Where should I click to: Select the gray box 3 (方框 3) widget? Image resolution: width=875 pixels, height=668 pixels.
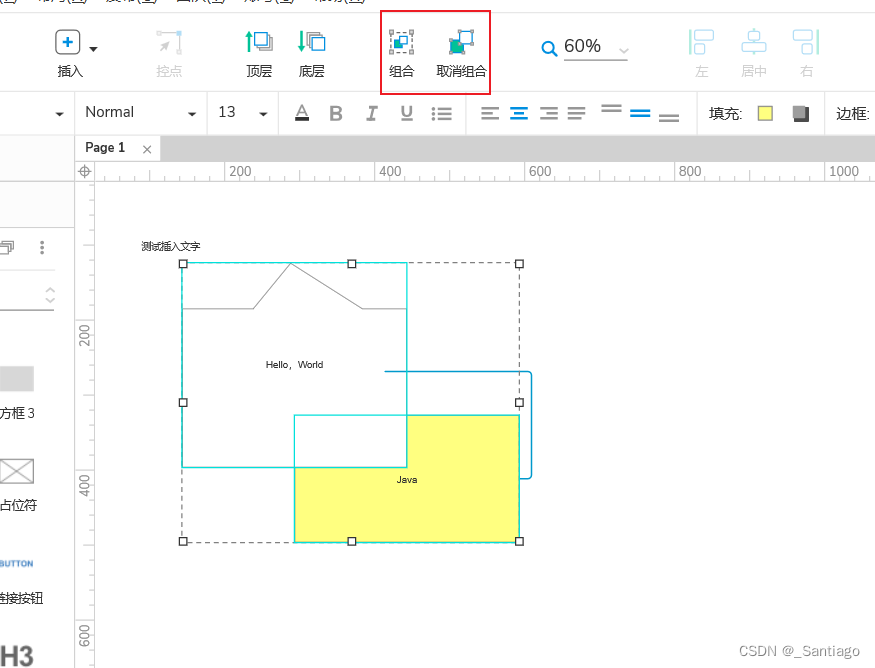17,379
